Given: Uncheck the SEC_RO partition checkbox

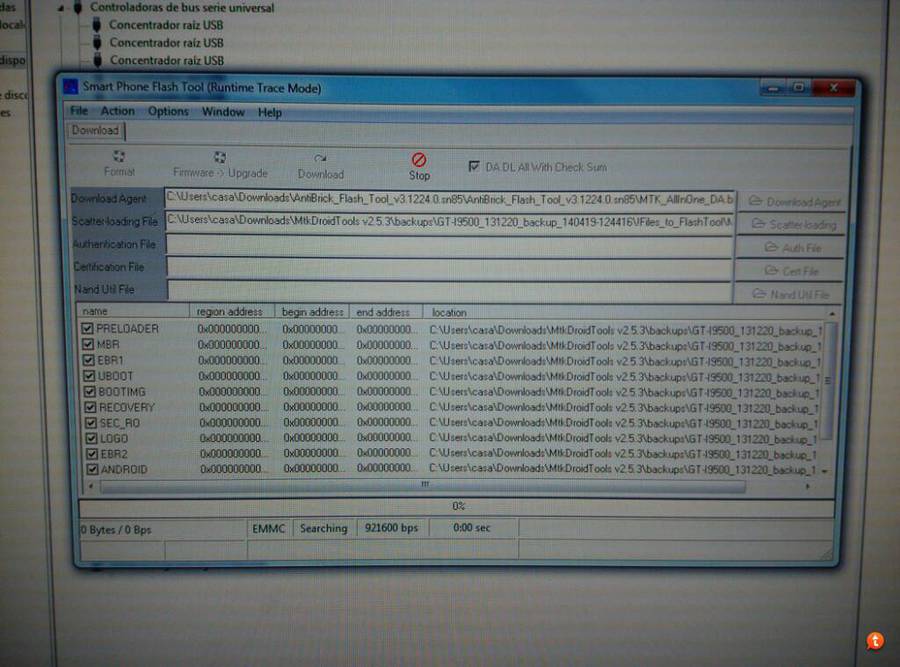Looking at the screenshot, I should click(x=91, y=423).
